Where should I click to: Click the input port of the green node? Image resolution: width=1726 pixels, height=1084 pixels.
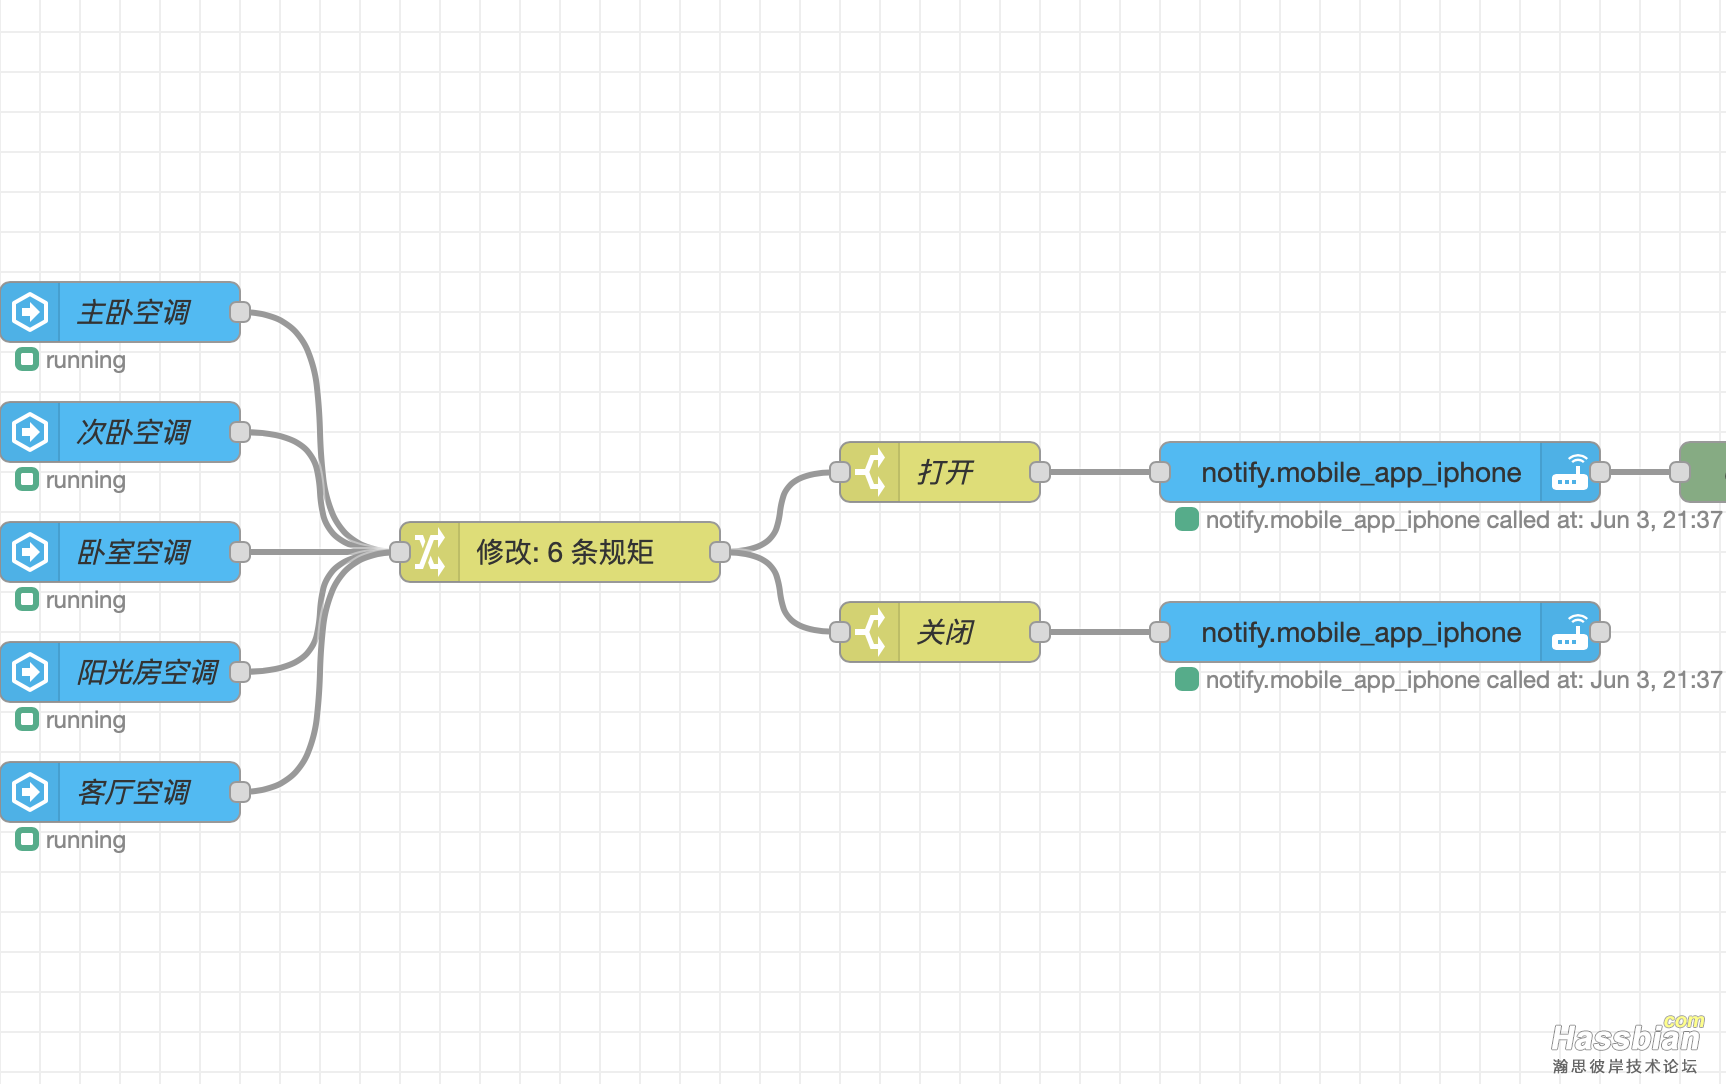click(x=1680, y=472)
